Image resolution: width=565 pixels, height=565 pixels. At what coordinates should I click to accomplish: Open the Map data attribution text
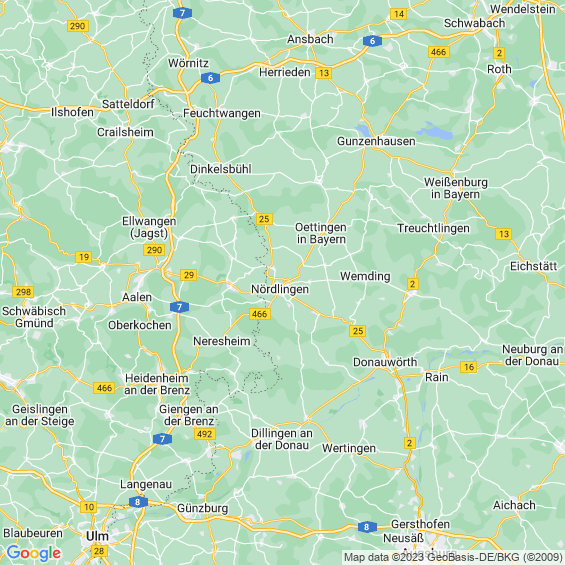tap(453, 557)
